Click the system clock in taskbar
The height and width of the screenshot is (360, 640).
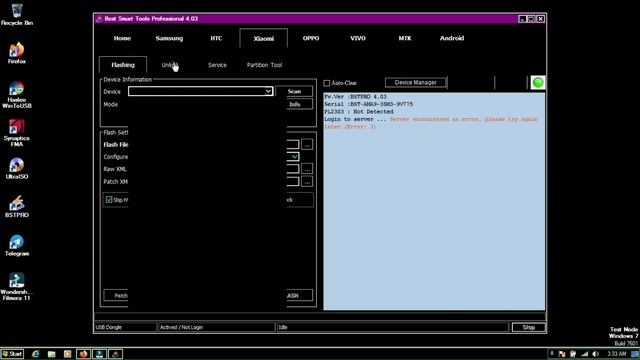[x=616, y=354]
